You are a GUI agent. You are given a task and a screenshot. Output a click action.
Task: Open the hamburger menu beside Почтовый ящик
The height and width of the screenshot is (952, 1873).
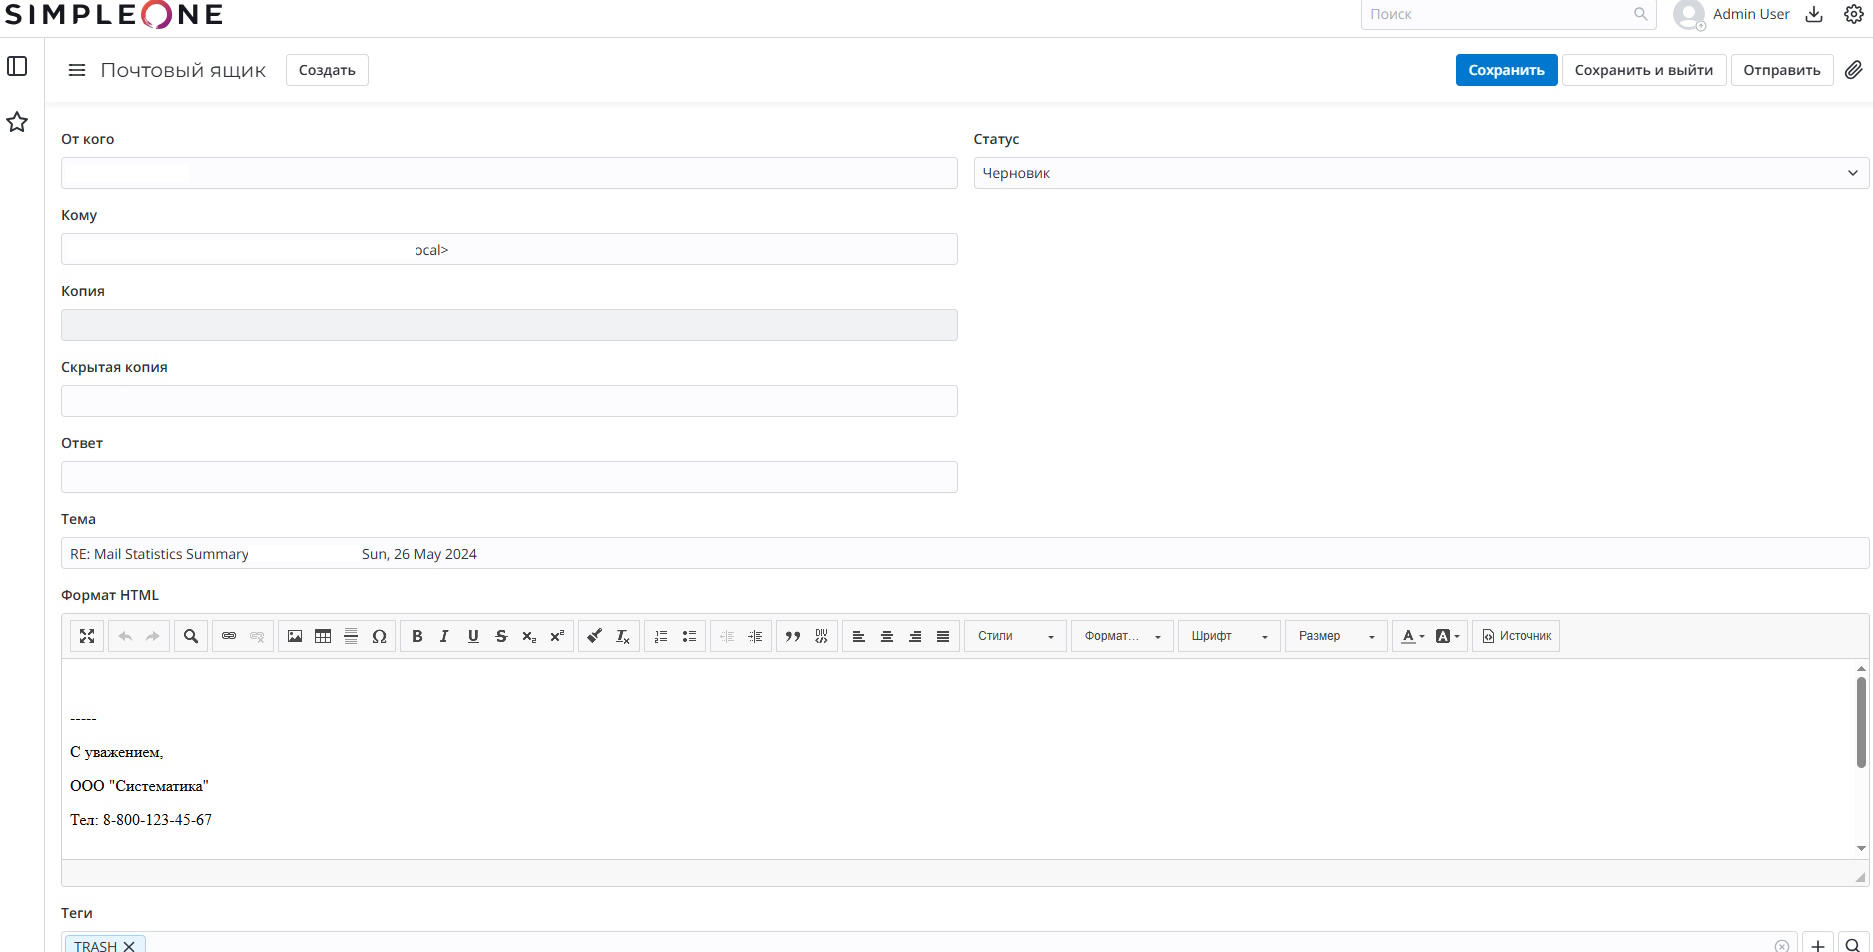(x=77, y=70)
